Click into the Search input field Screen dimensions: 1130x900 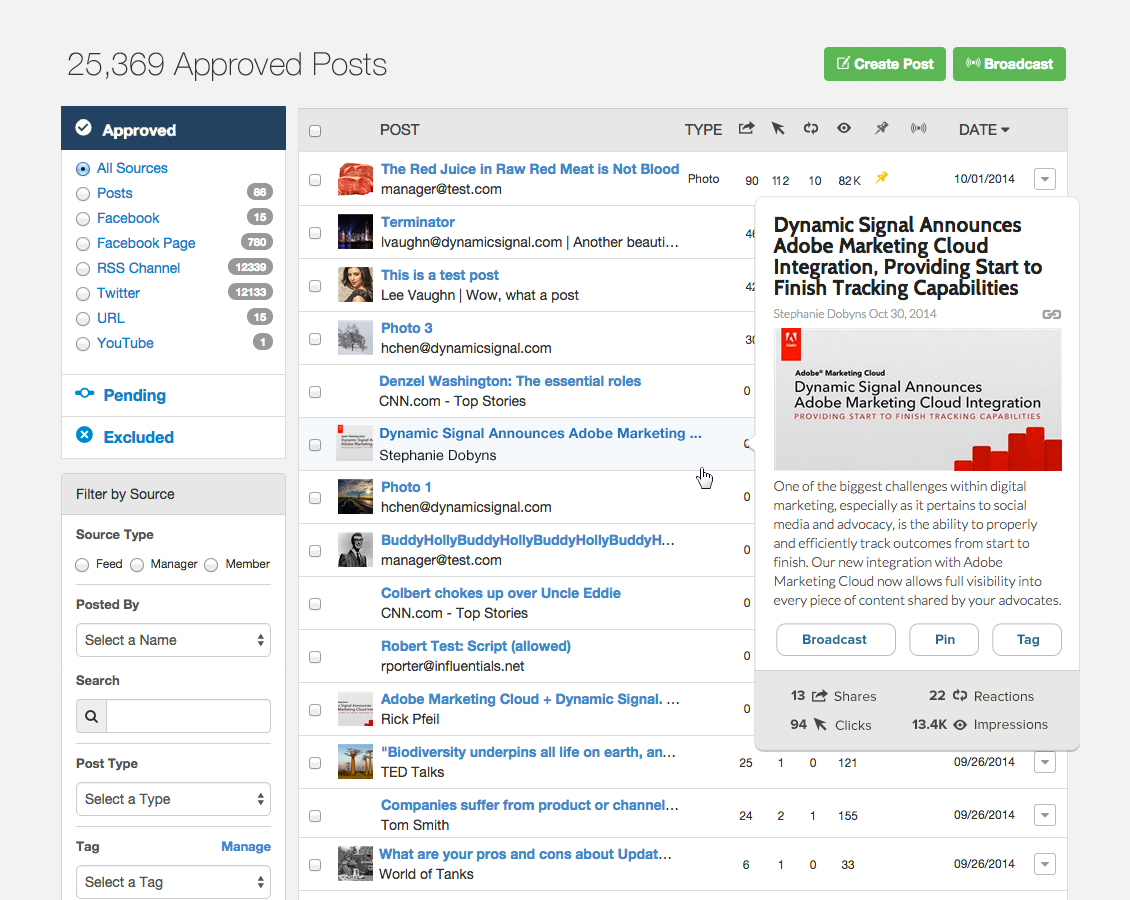click(188, 716)
